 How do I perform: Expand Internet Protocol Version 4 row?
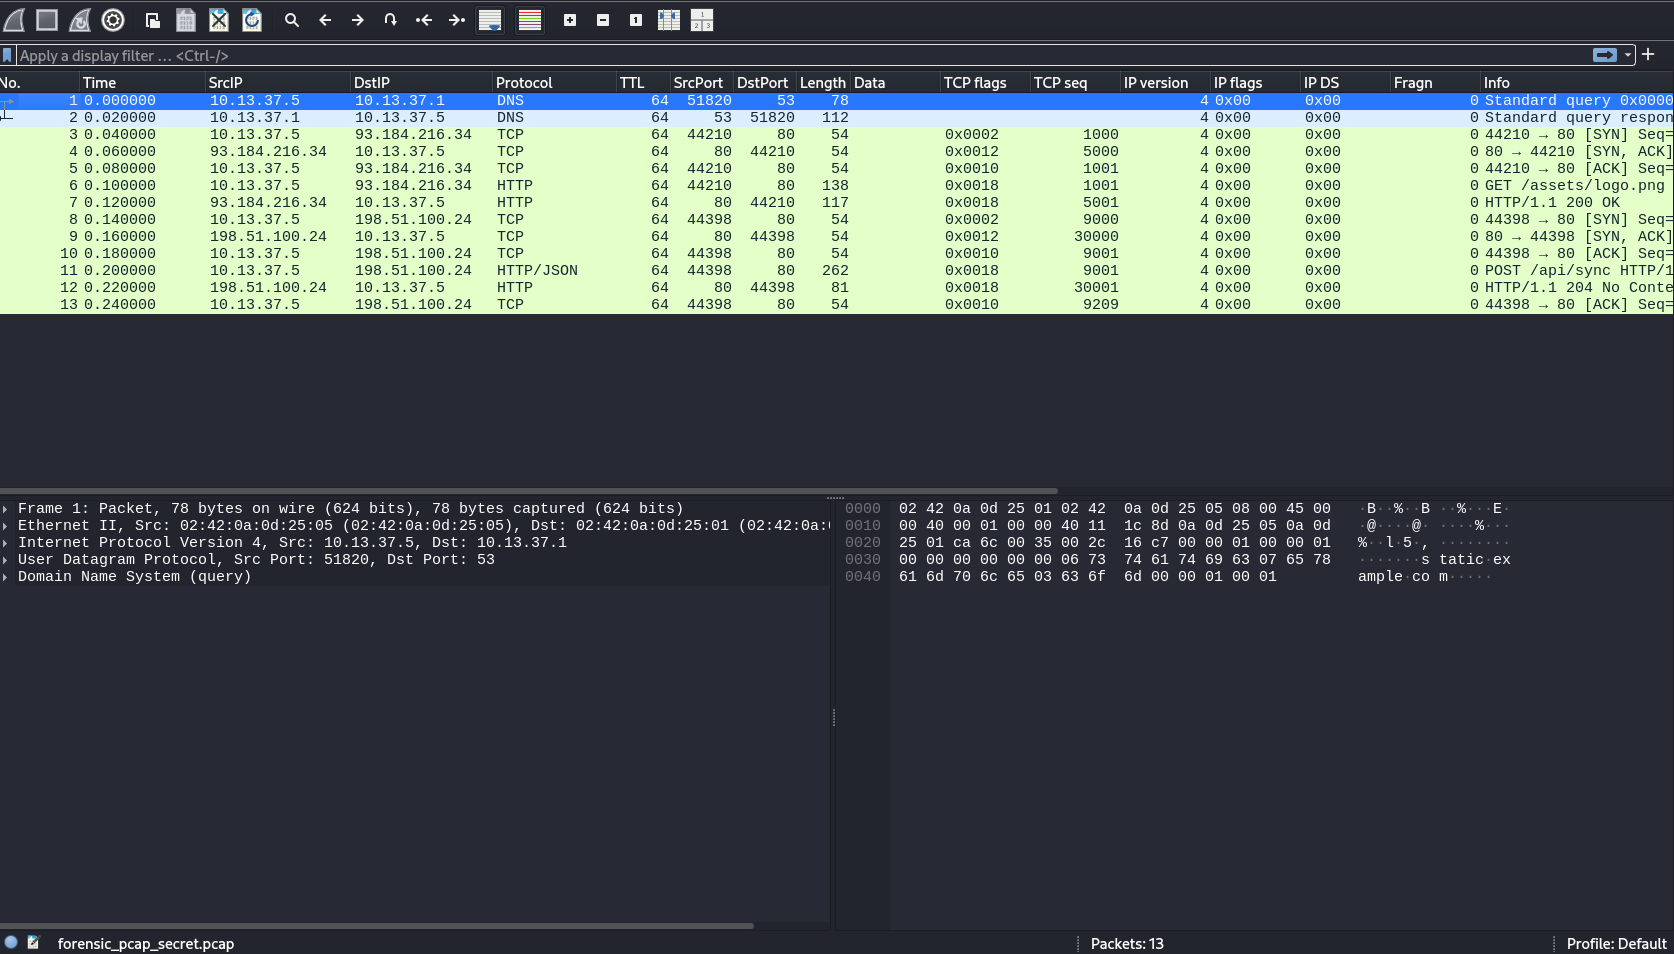click(x=6, y=543)
